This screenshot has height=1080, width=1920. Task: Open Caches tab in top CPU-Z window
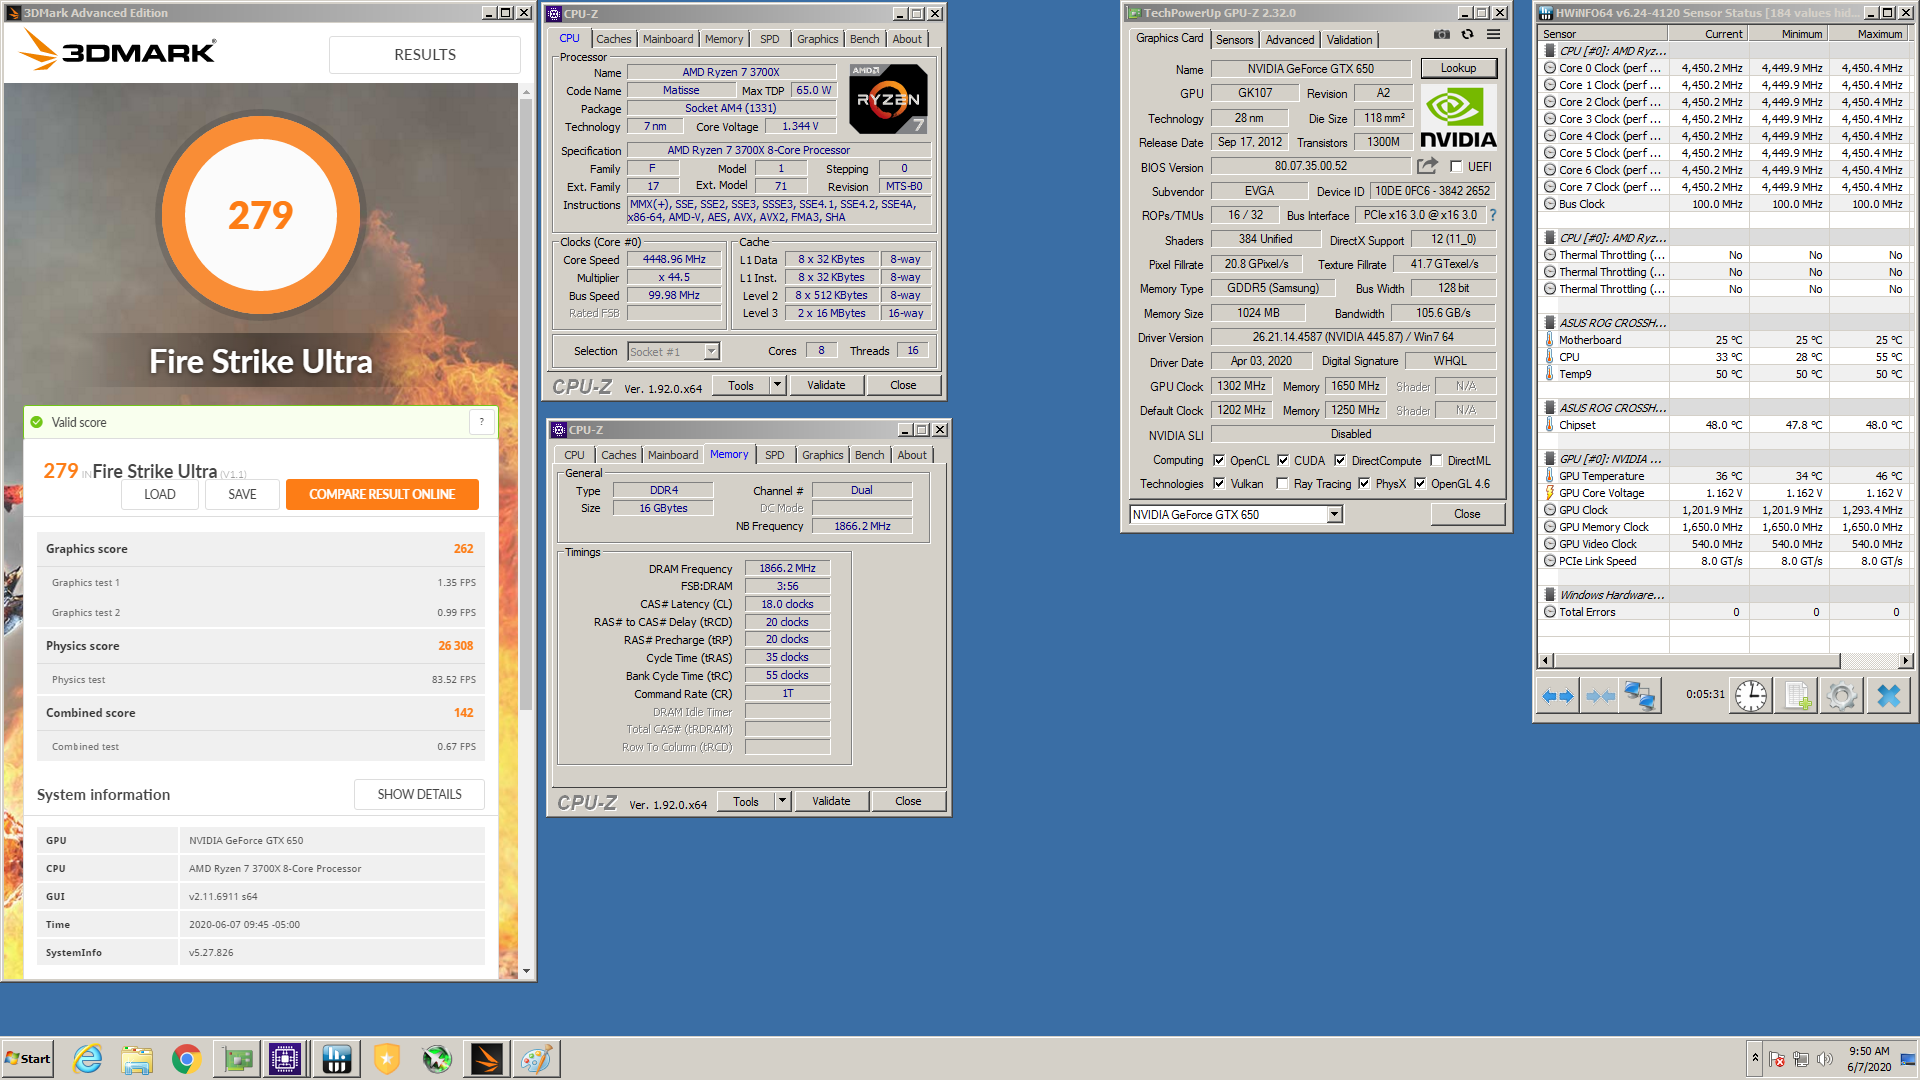tap(613, 39)
